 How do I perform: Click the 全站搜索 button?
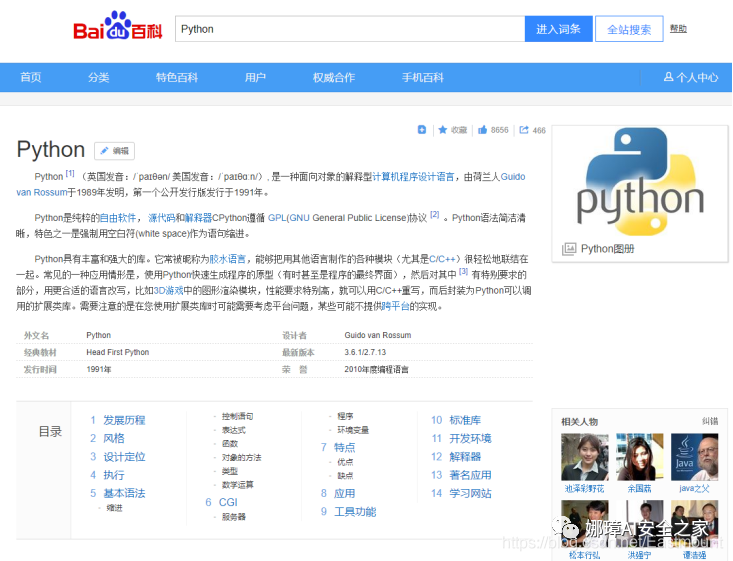point(629,29)
